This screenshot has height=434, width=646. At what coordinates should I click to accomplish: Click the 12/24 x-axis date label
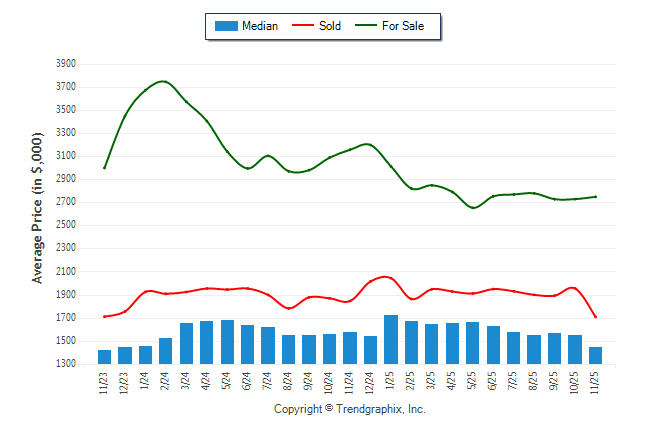click(x=371, y=384)
